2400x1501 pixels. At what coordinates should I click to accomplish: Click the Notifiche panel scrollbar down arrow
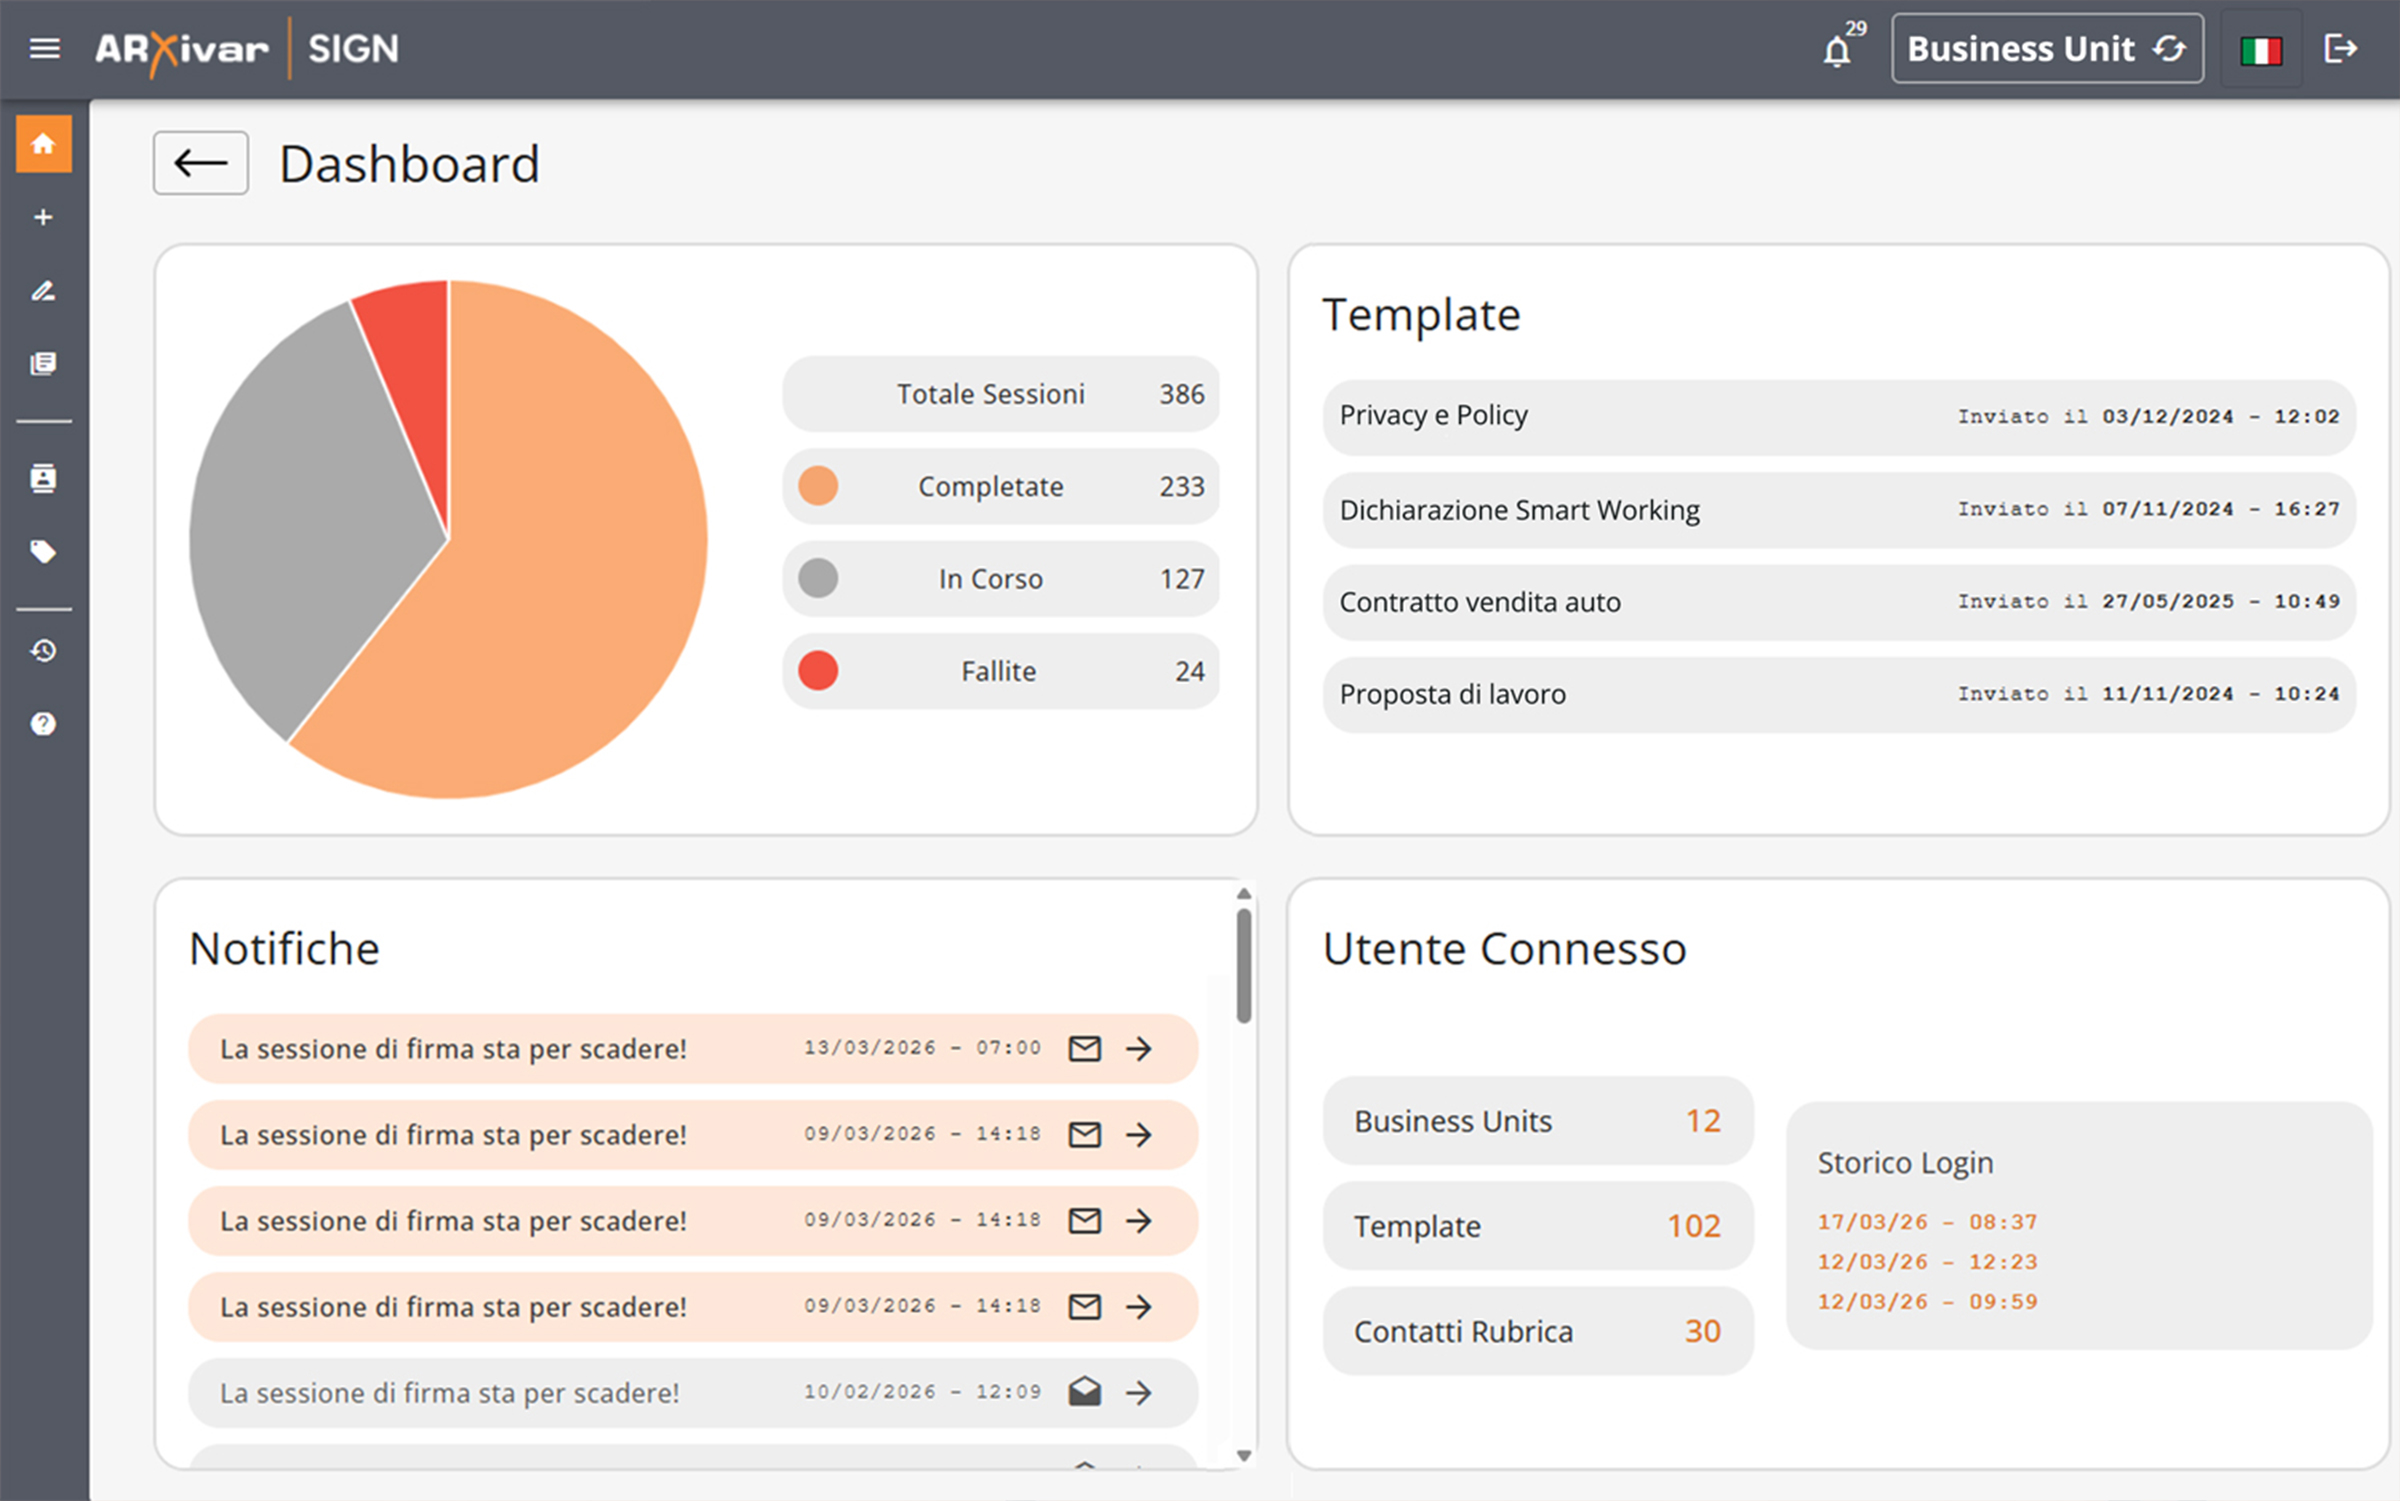tap(1244, 1456)
